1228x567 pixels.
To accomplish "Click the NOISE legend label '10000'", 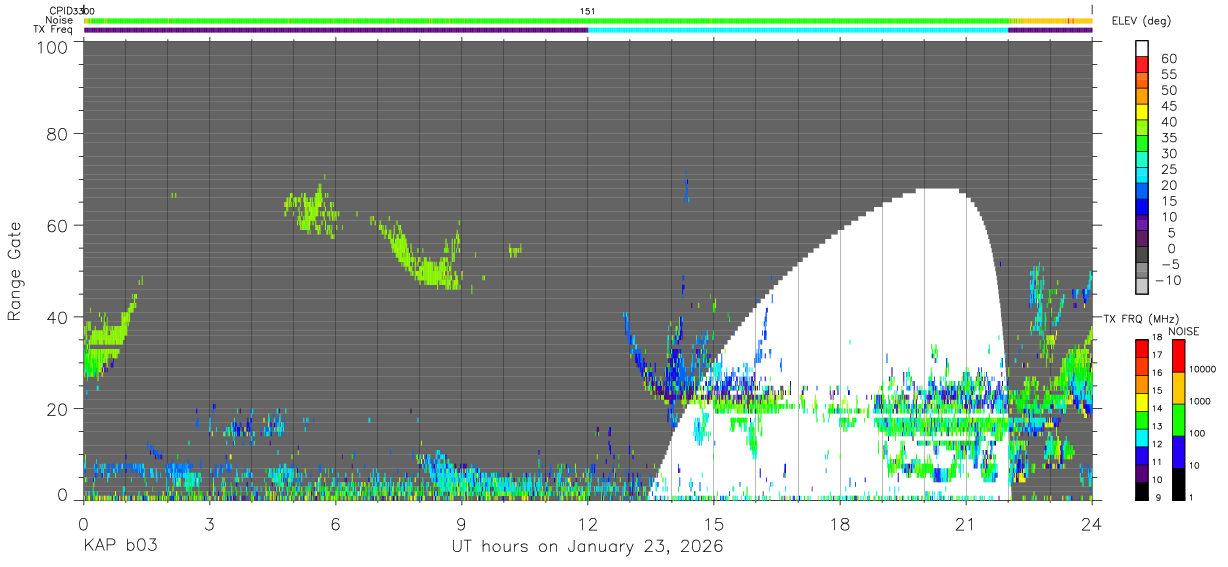I will 1201,368.
